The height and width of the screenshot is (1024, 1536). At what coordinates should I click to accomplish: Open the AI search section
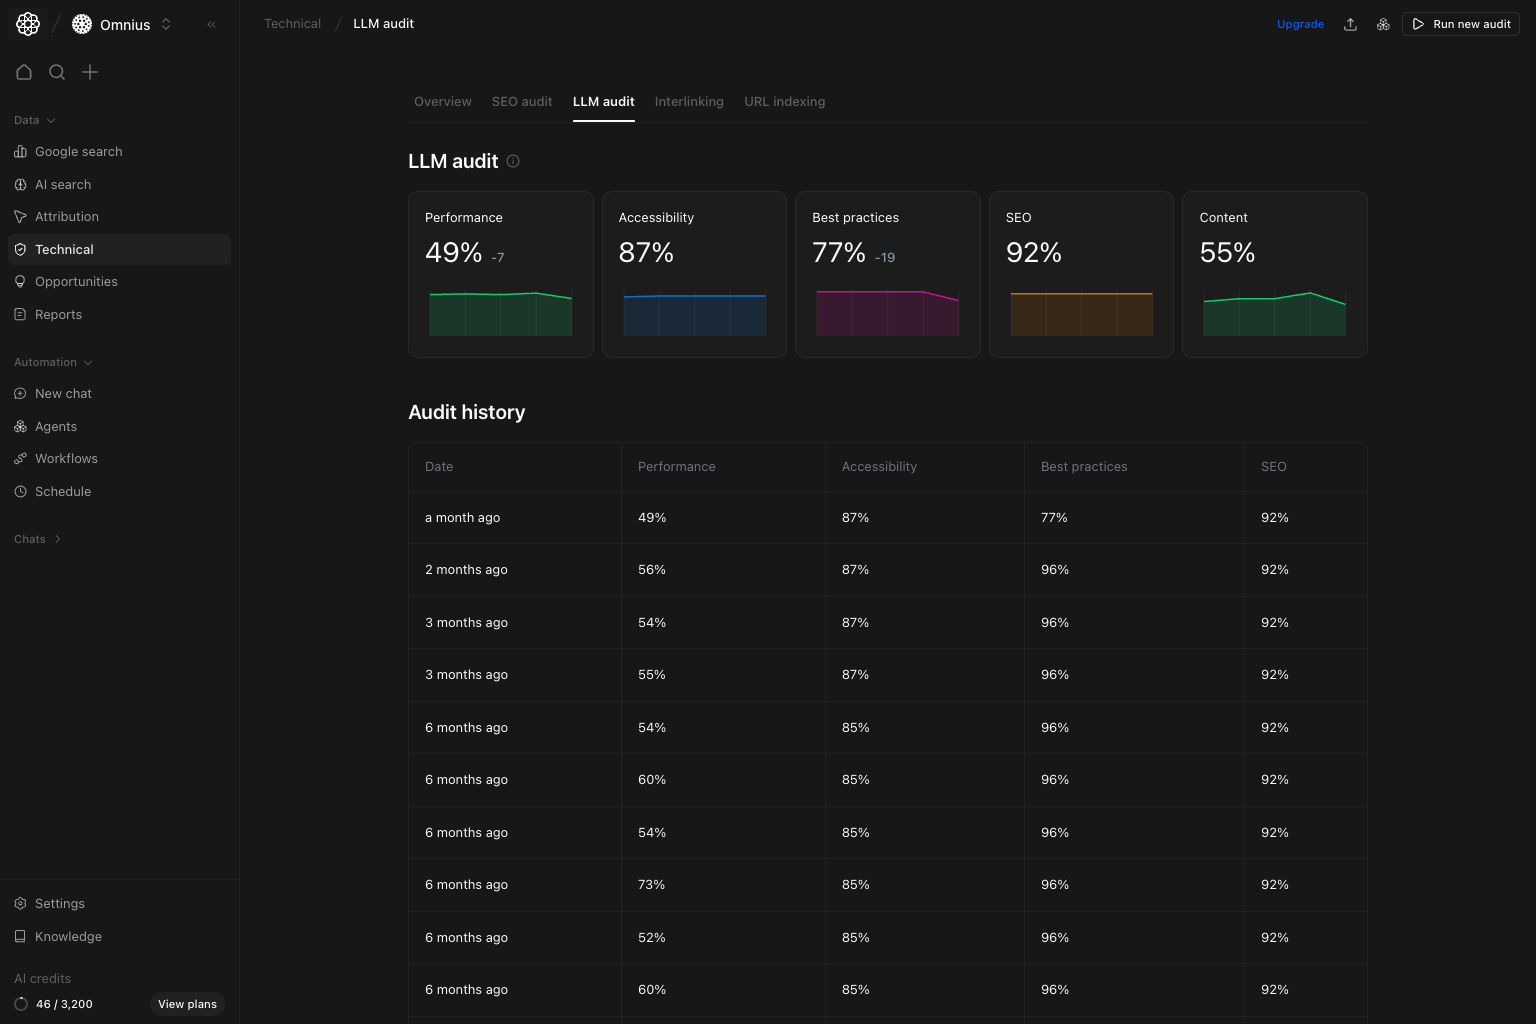[63, 184]
